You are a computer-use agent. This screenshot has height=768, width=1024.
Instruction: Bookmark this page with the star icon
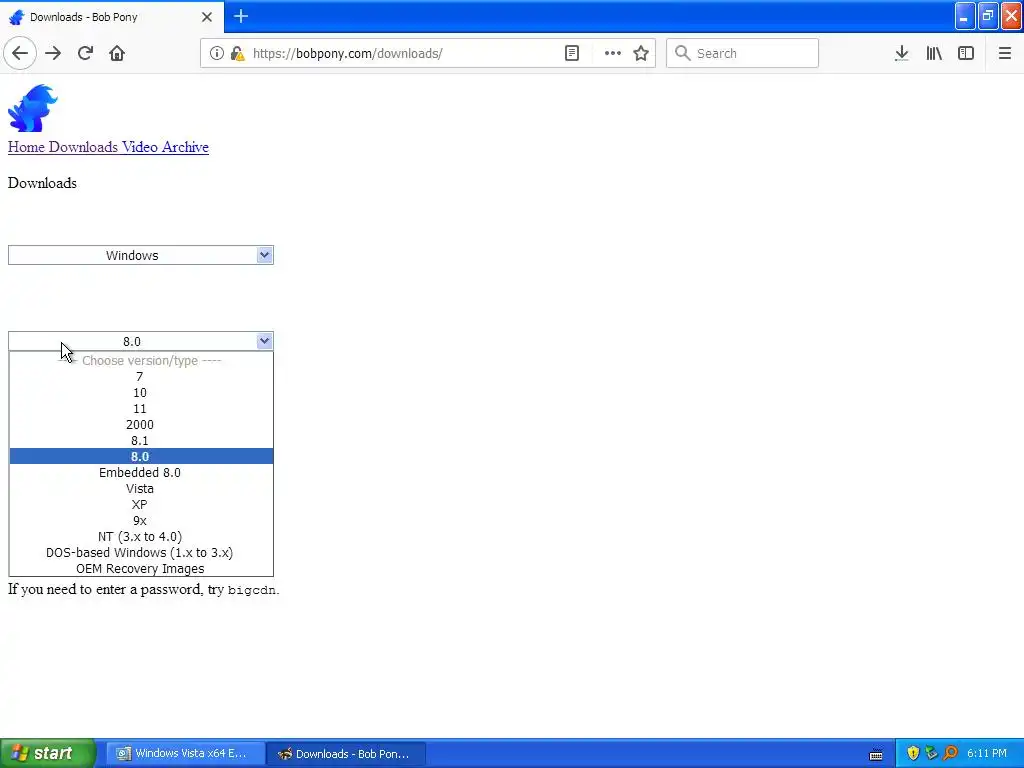pos(641,53)
